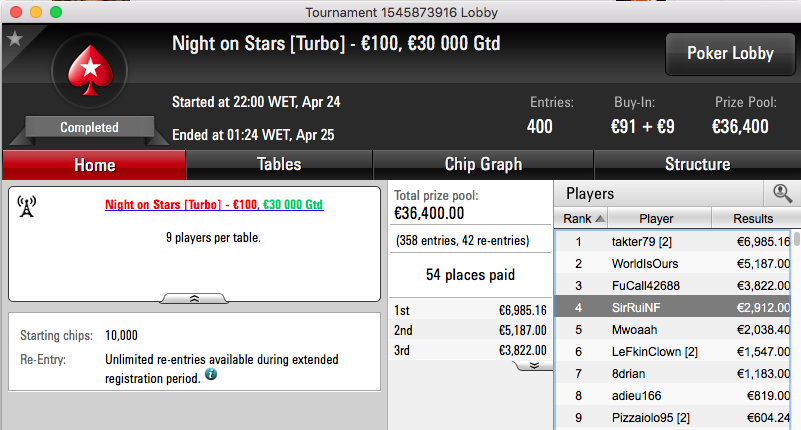The width and height of the screenshot is (801, 430).
Task: Collapse the tournament description panel
Action: click(x=194, y=299)
